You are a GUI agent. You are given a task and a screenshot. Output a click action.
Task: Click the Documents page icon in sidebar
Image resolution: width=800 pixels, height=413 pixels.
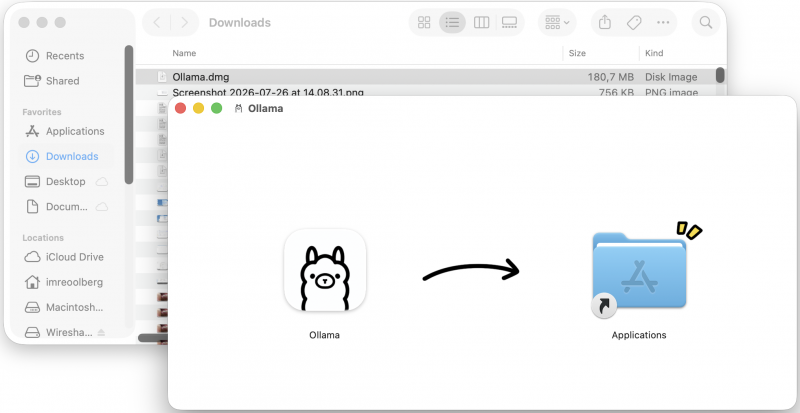[32, 207]
